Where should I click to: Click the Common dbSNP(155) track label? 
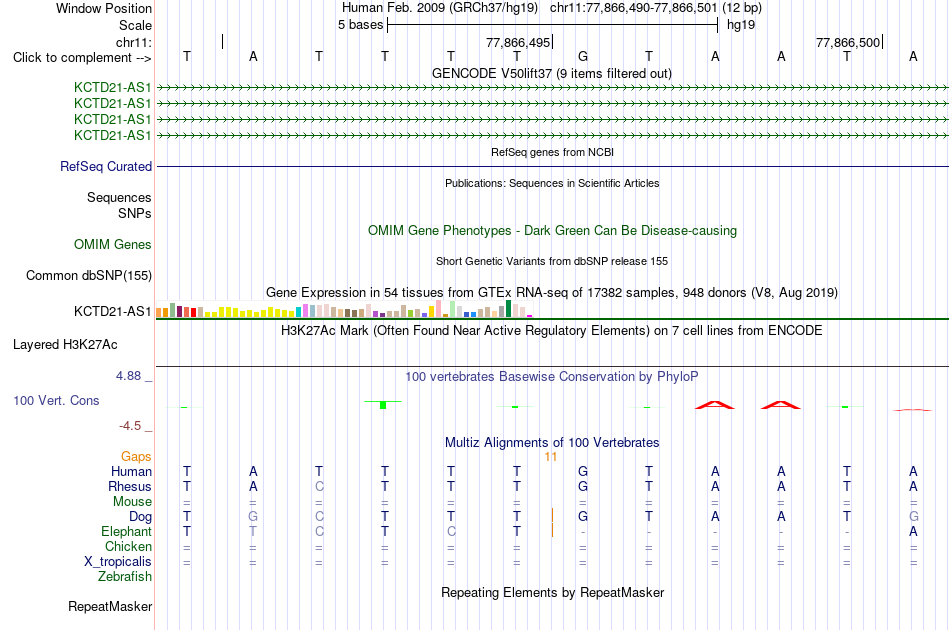[89, 275]
